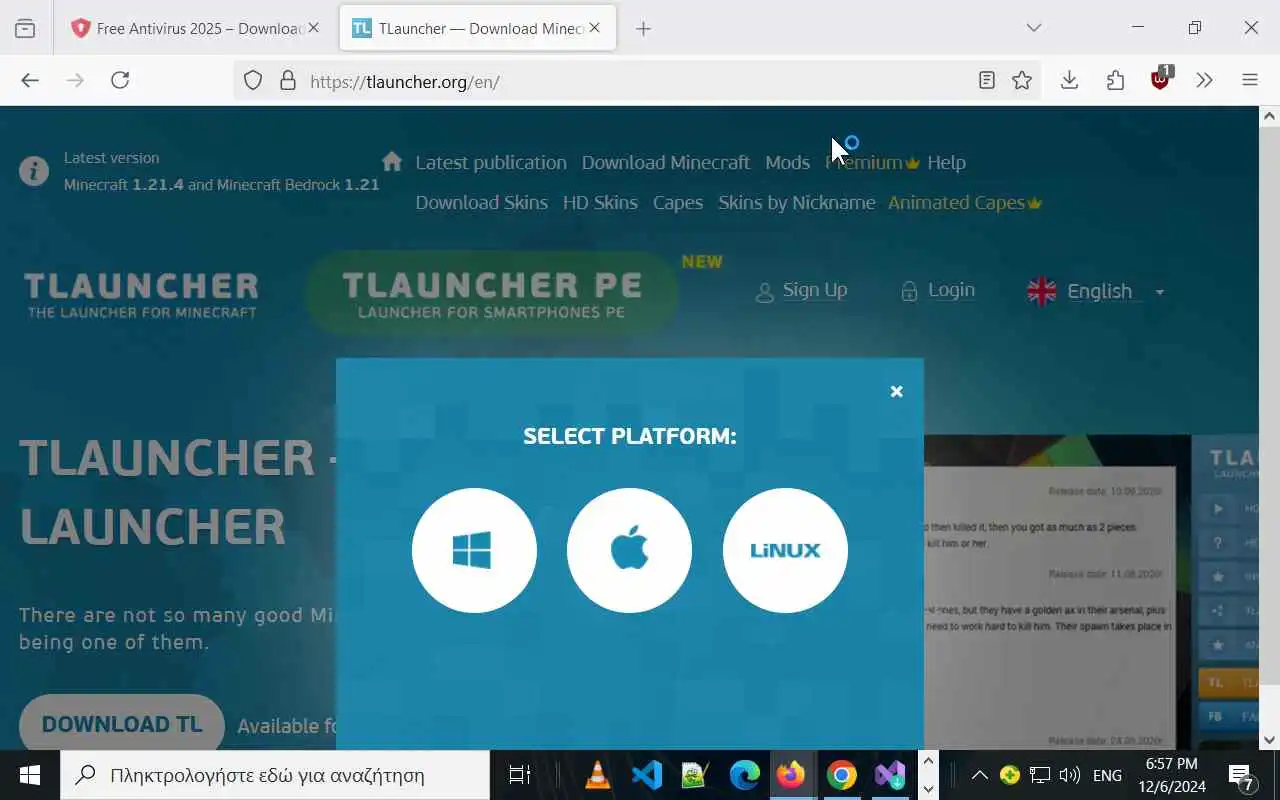1280x800 pixels.
Task: Select the Windows platform icon
Action: click(x=474, y=550)
